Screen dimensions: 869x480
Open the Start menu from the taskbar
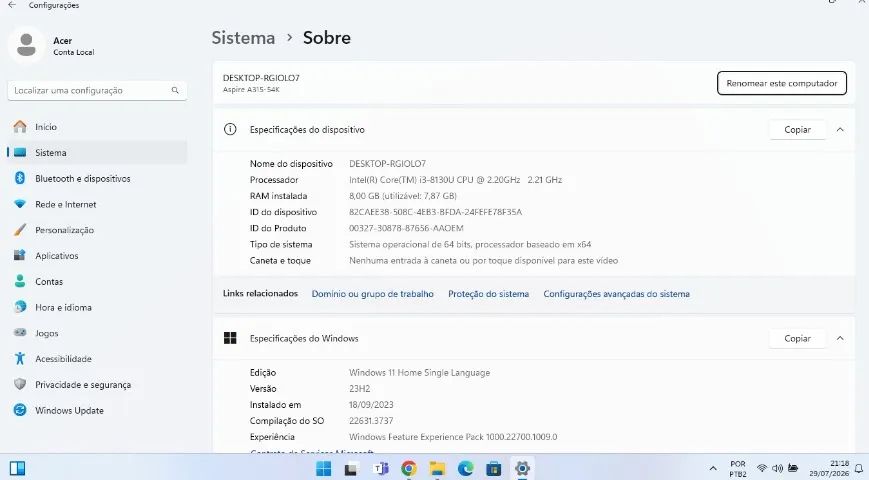tap(324, 469)
